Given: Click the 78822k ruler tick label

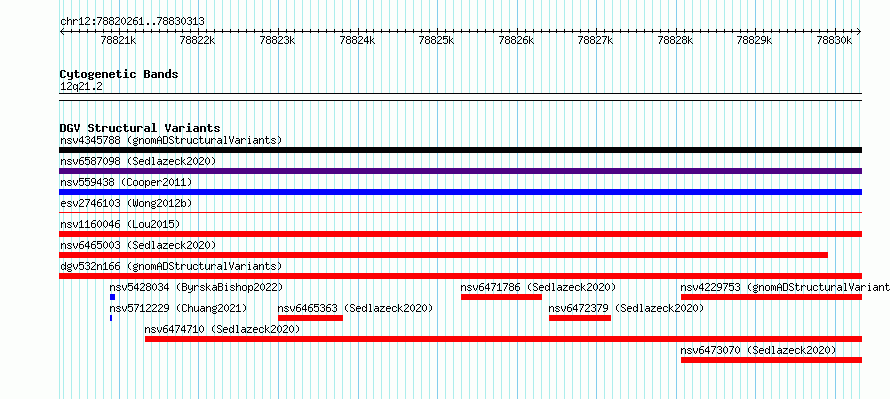Looking at the screenshot, I should tap(198, 40).
